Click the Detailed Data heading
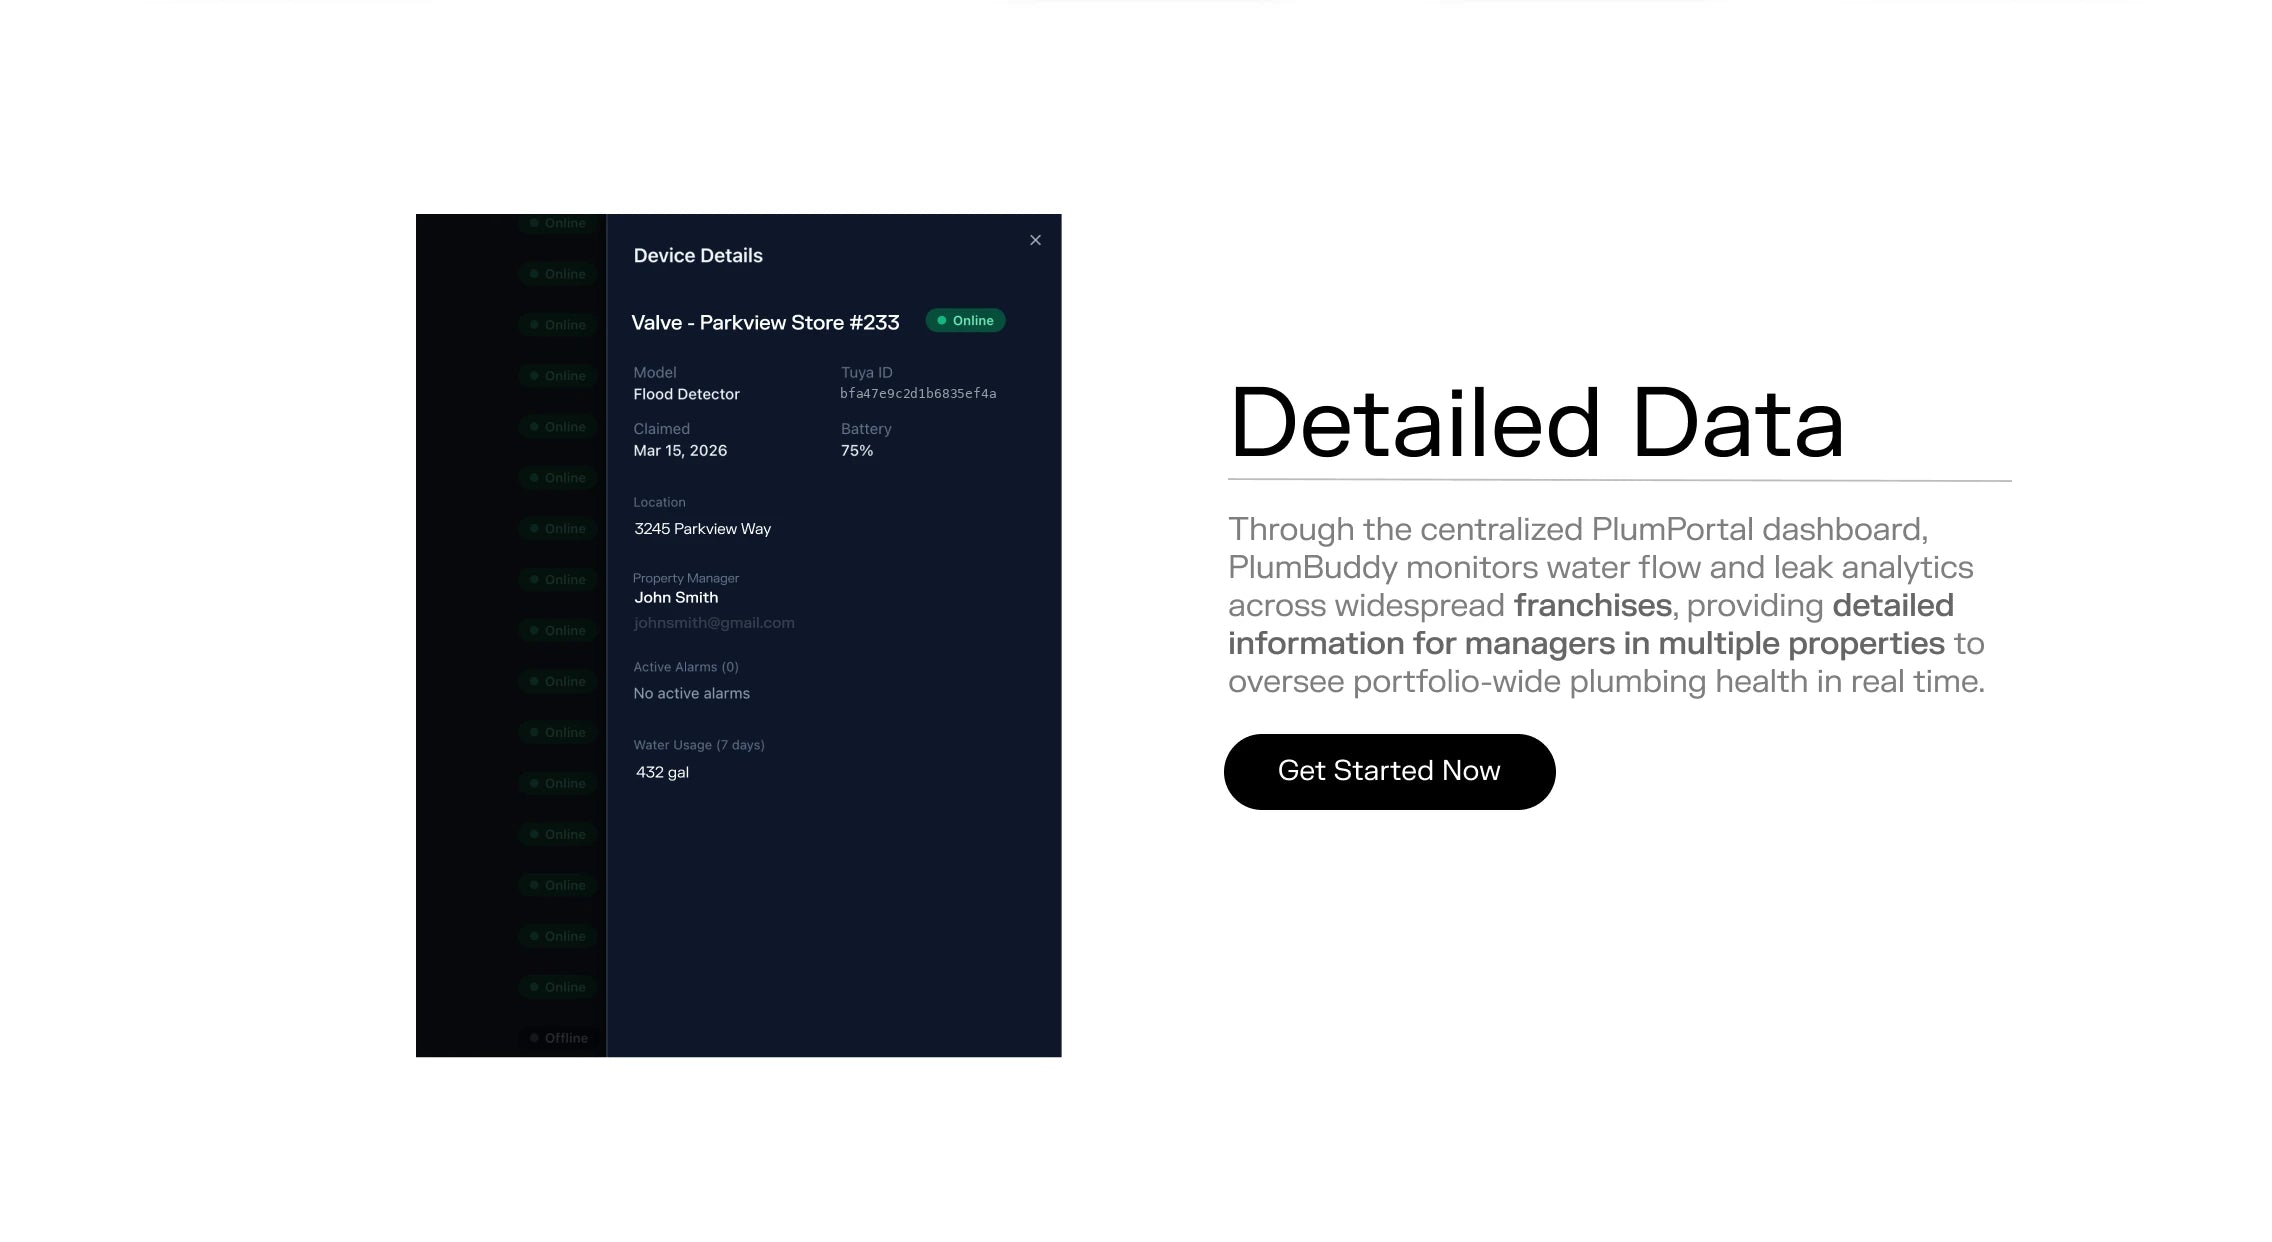Image resolution: width=2272 pixels, height=1242 pixels. click(x=1536, y=424)
